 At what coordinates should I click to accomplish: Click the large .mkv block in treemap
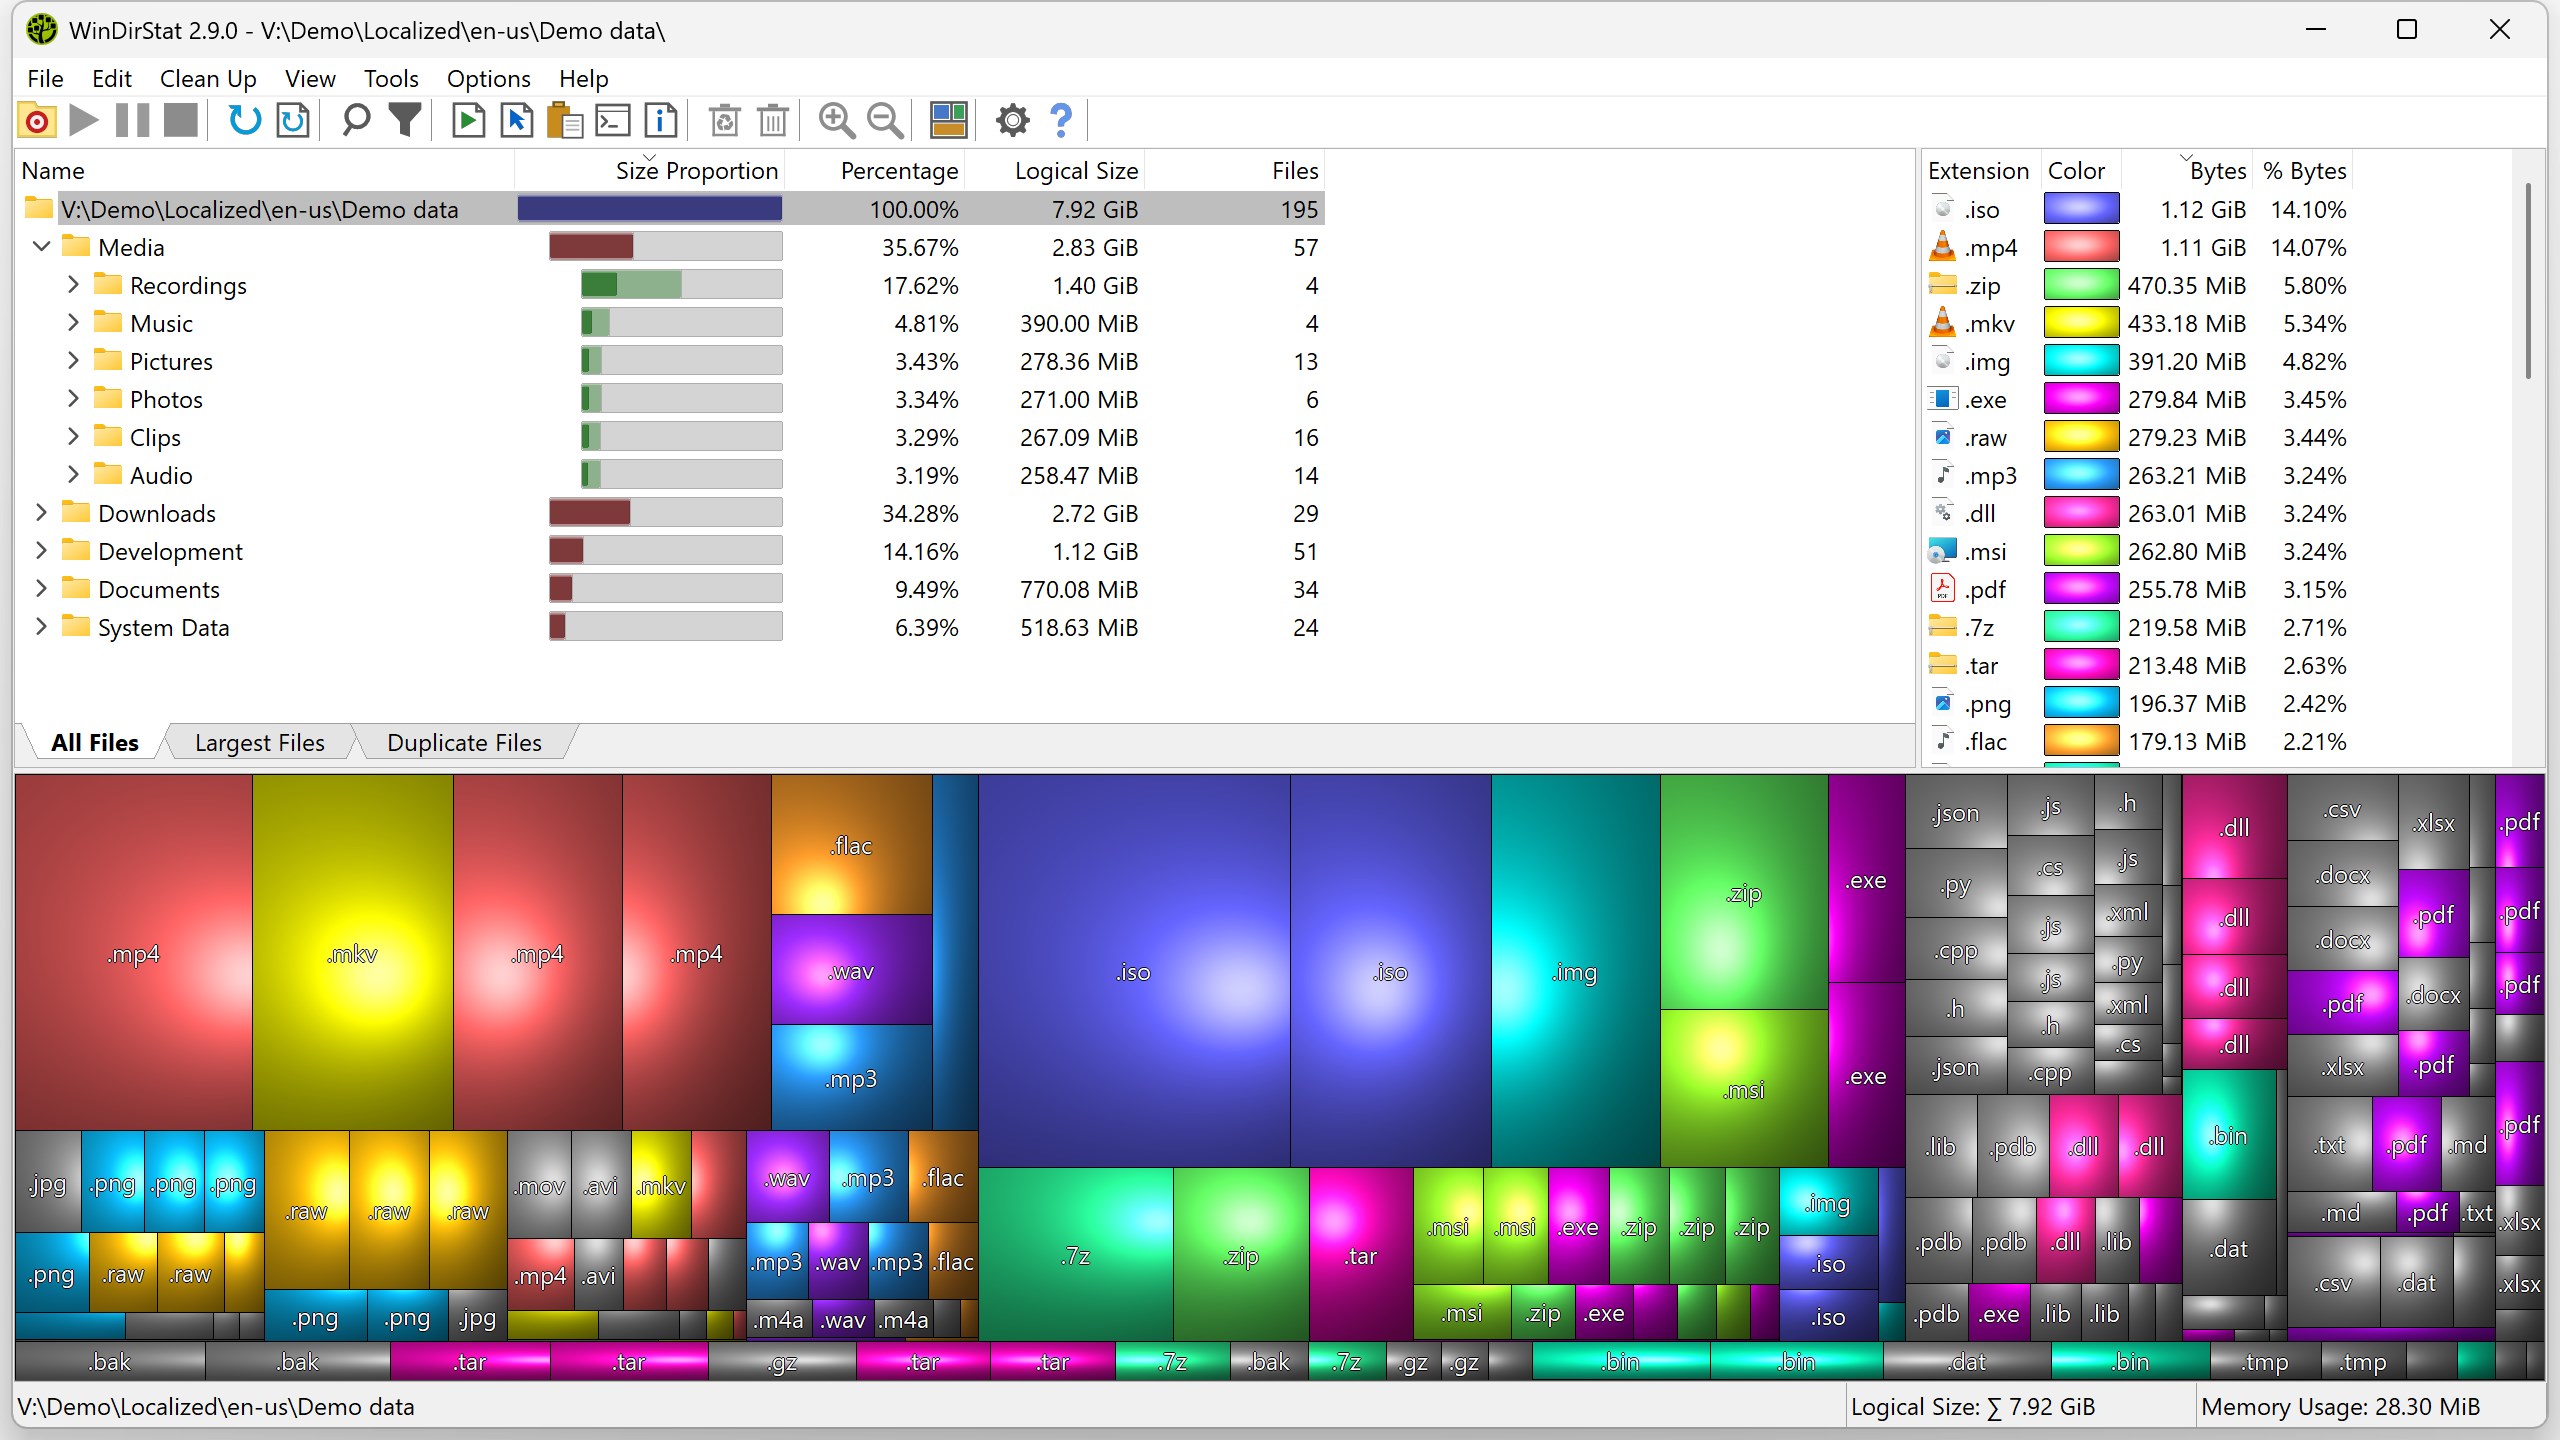tap(352, 953)
